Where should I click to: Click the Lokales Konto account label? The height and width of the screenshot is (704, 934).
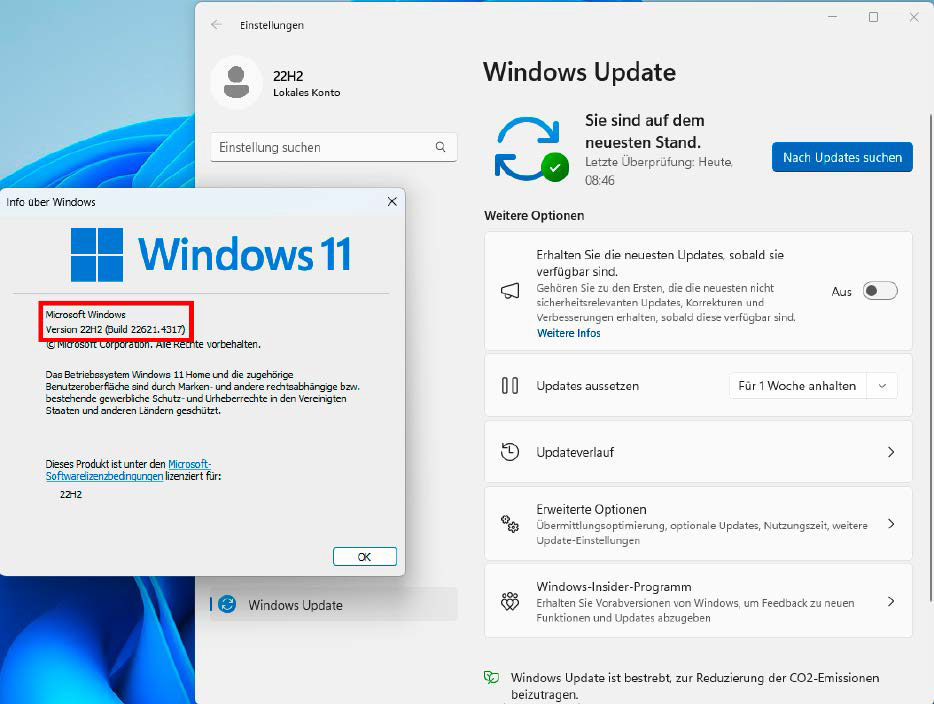[x=307, y=92]
